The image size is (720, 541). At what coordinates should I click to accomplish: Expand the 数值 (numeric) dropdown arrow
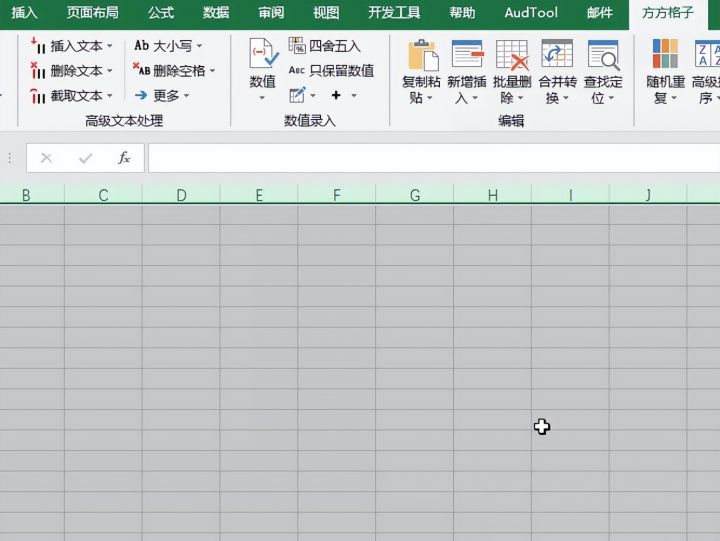[262, 98]
